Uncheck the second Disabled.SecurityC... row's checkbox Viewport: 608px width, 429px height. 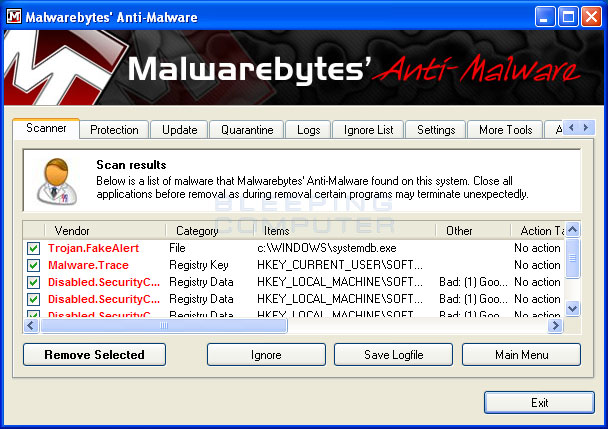(33, 299)
